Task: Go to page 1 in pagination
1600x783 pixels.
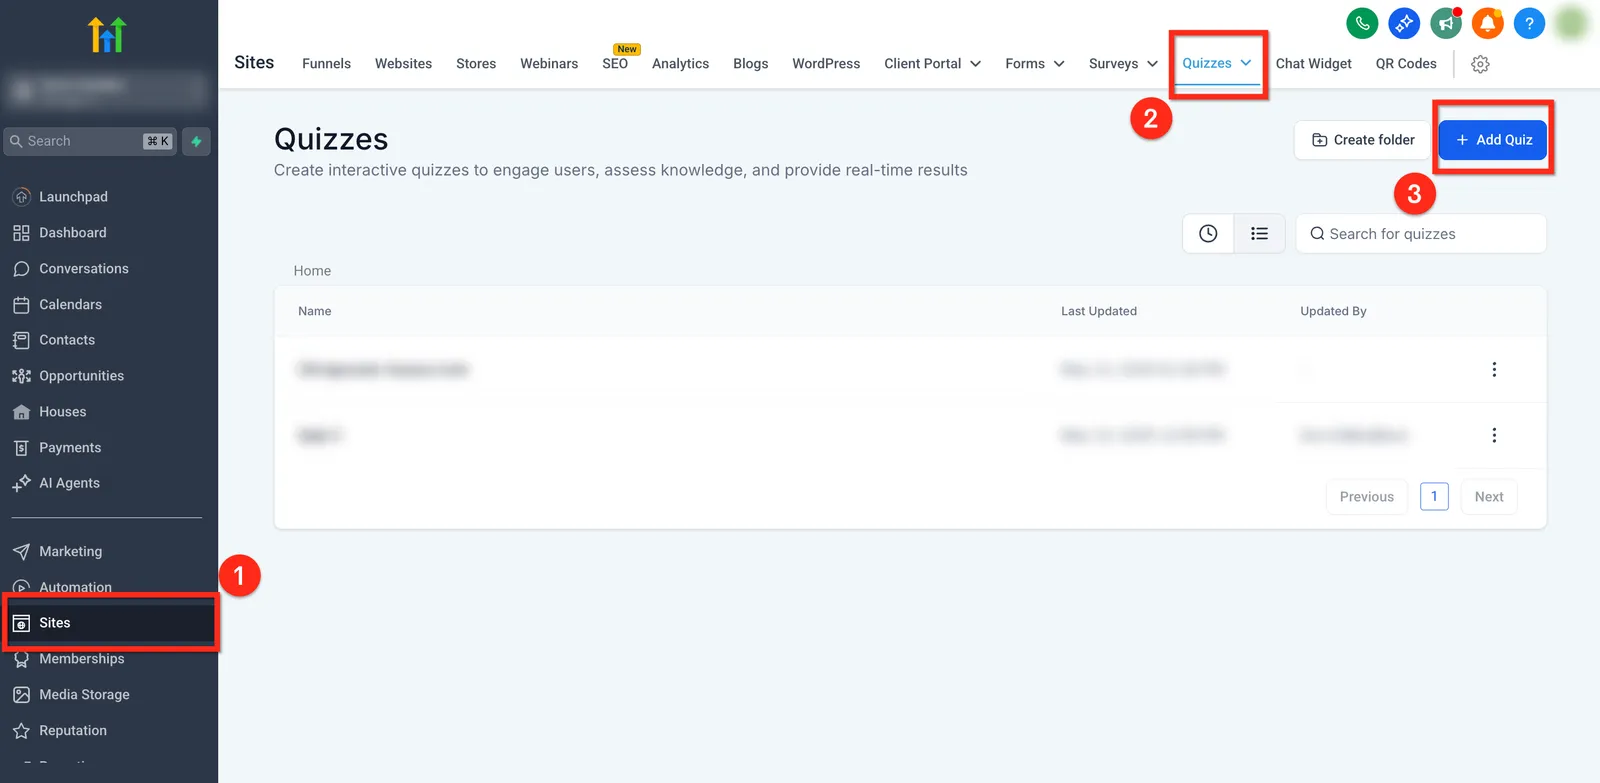Action: pyautogui.click(x=1434, y=496)
